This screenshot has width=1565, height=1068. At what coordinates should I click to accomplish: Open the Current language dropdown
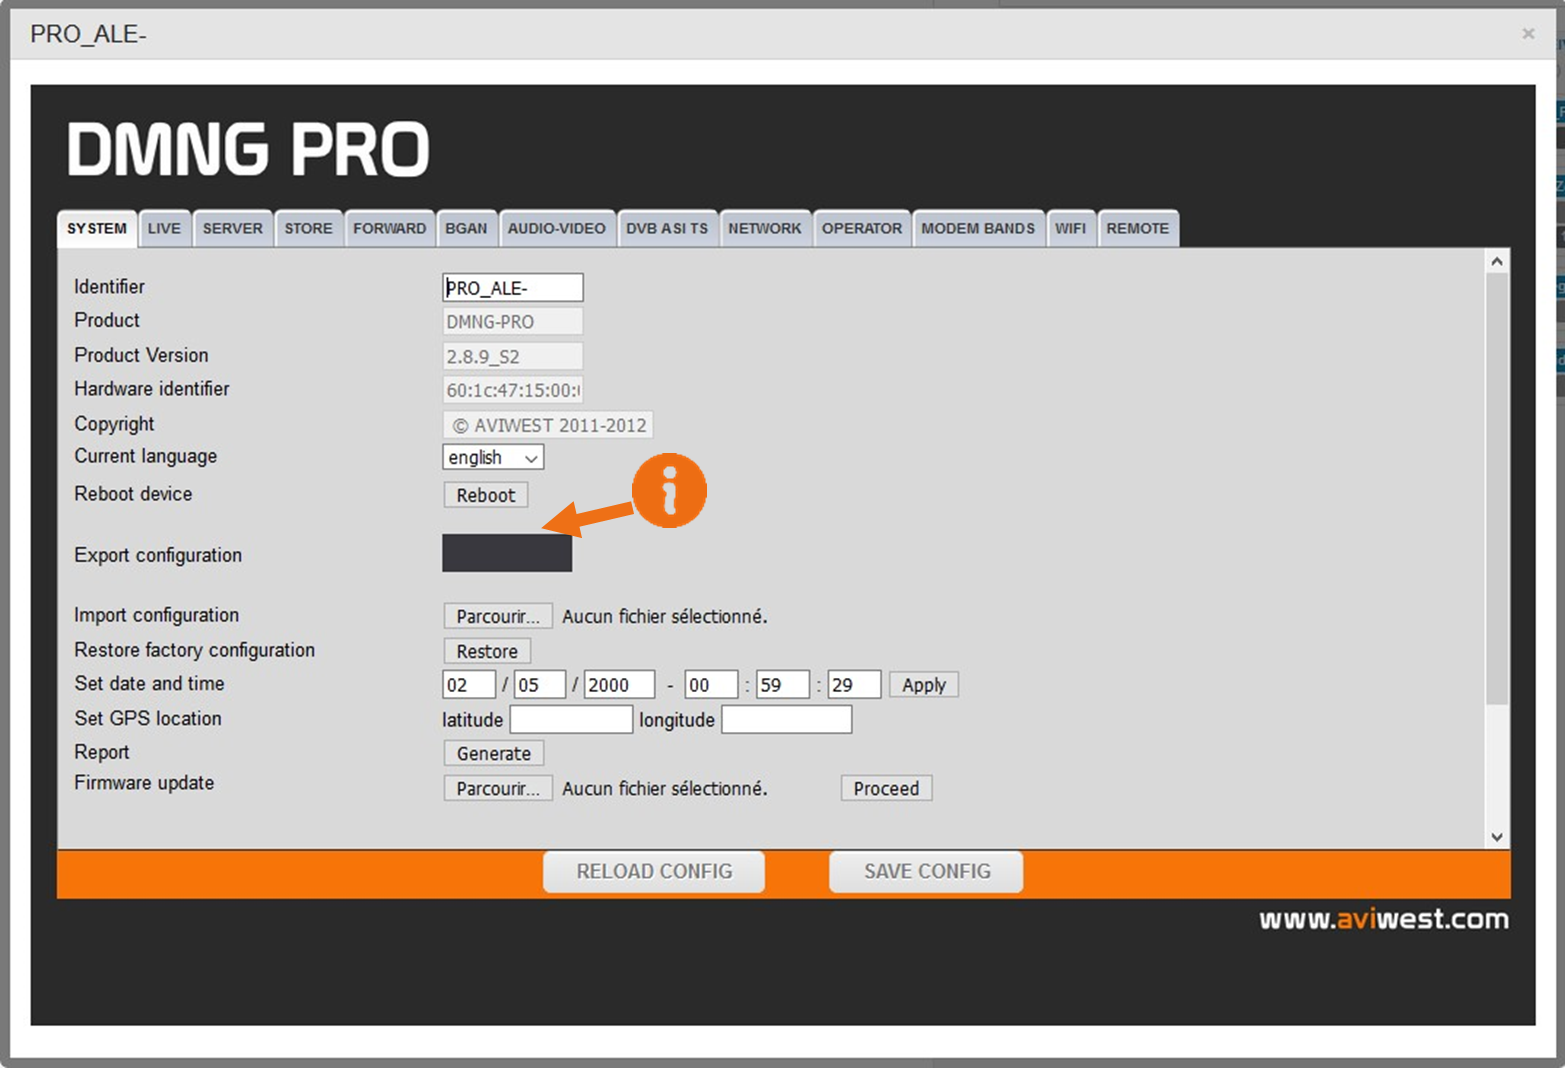tap(493, 457)
